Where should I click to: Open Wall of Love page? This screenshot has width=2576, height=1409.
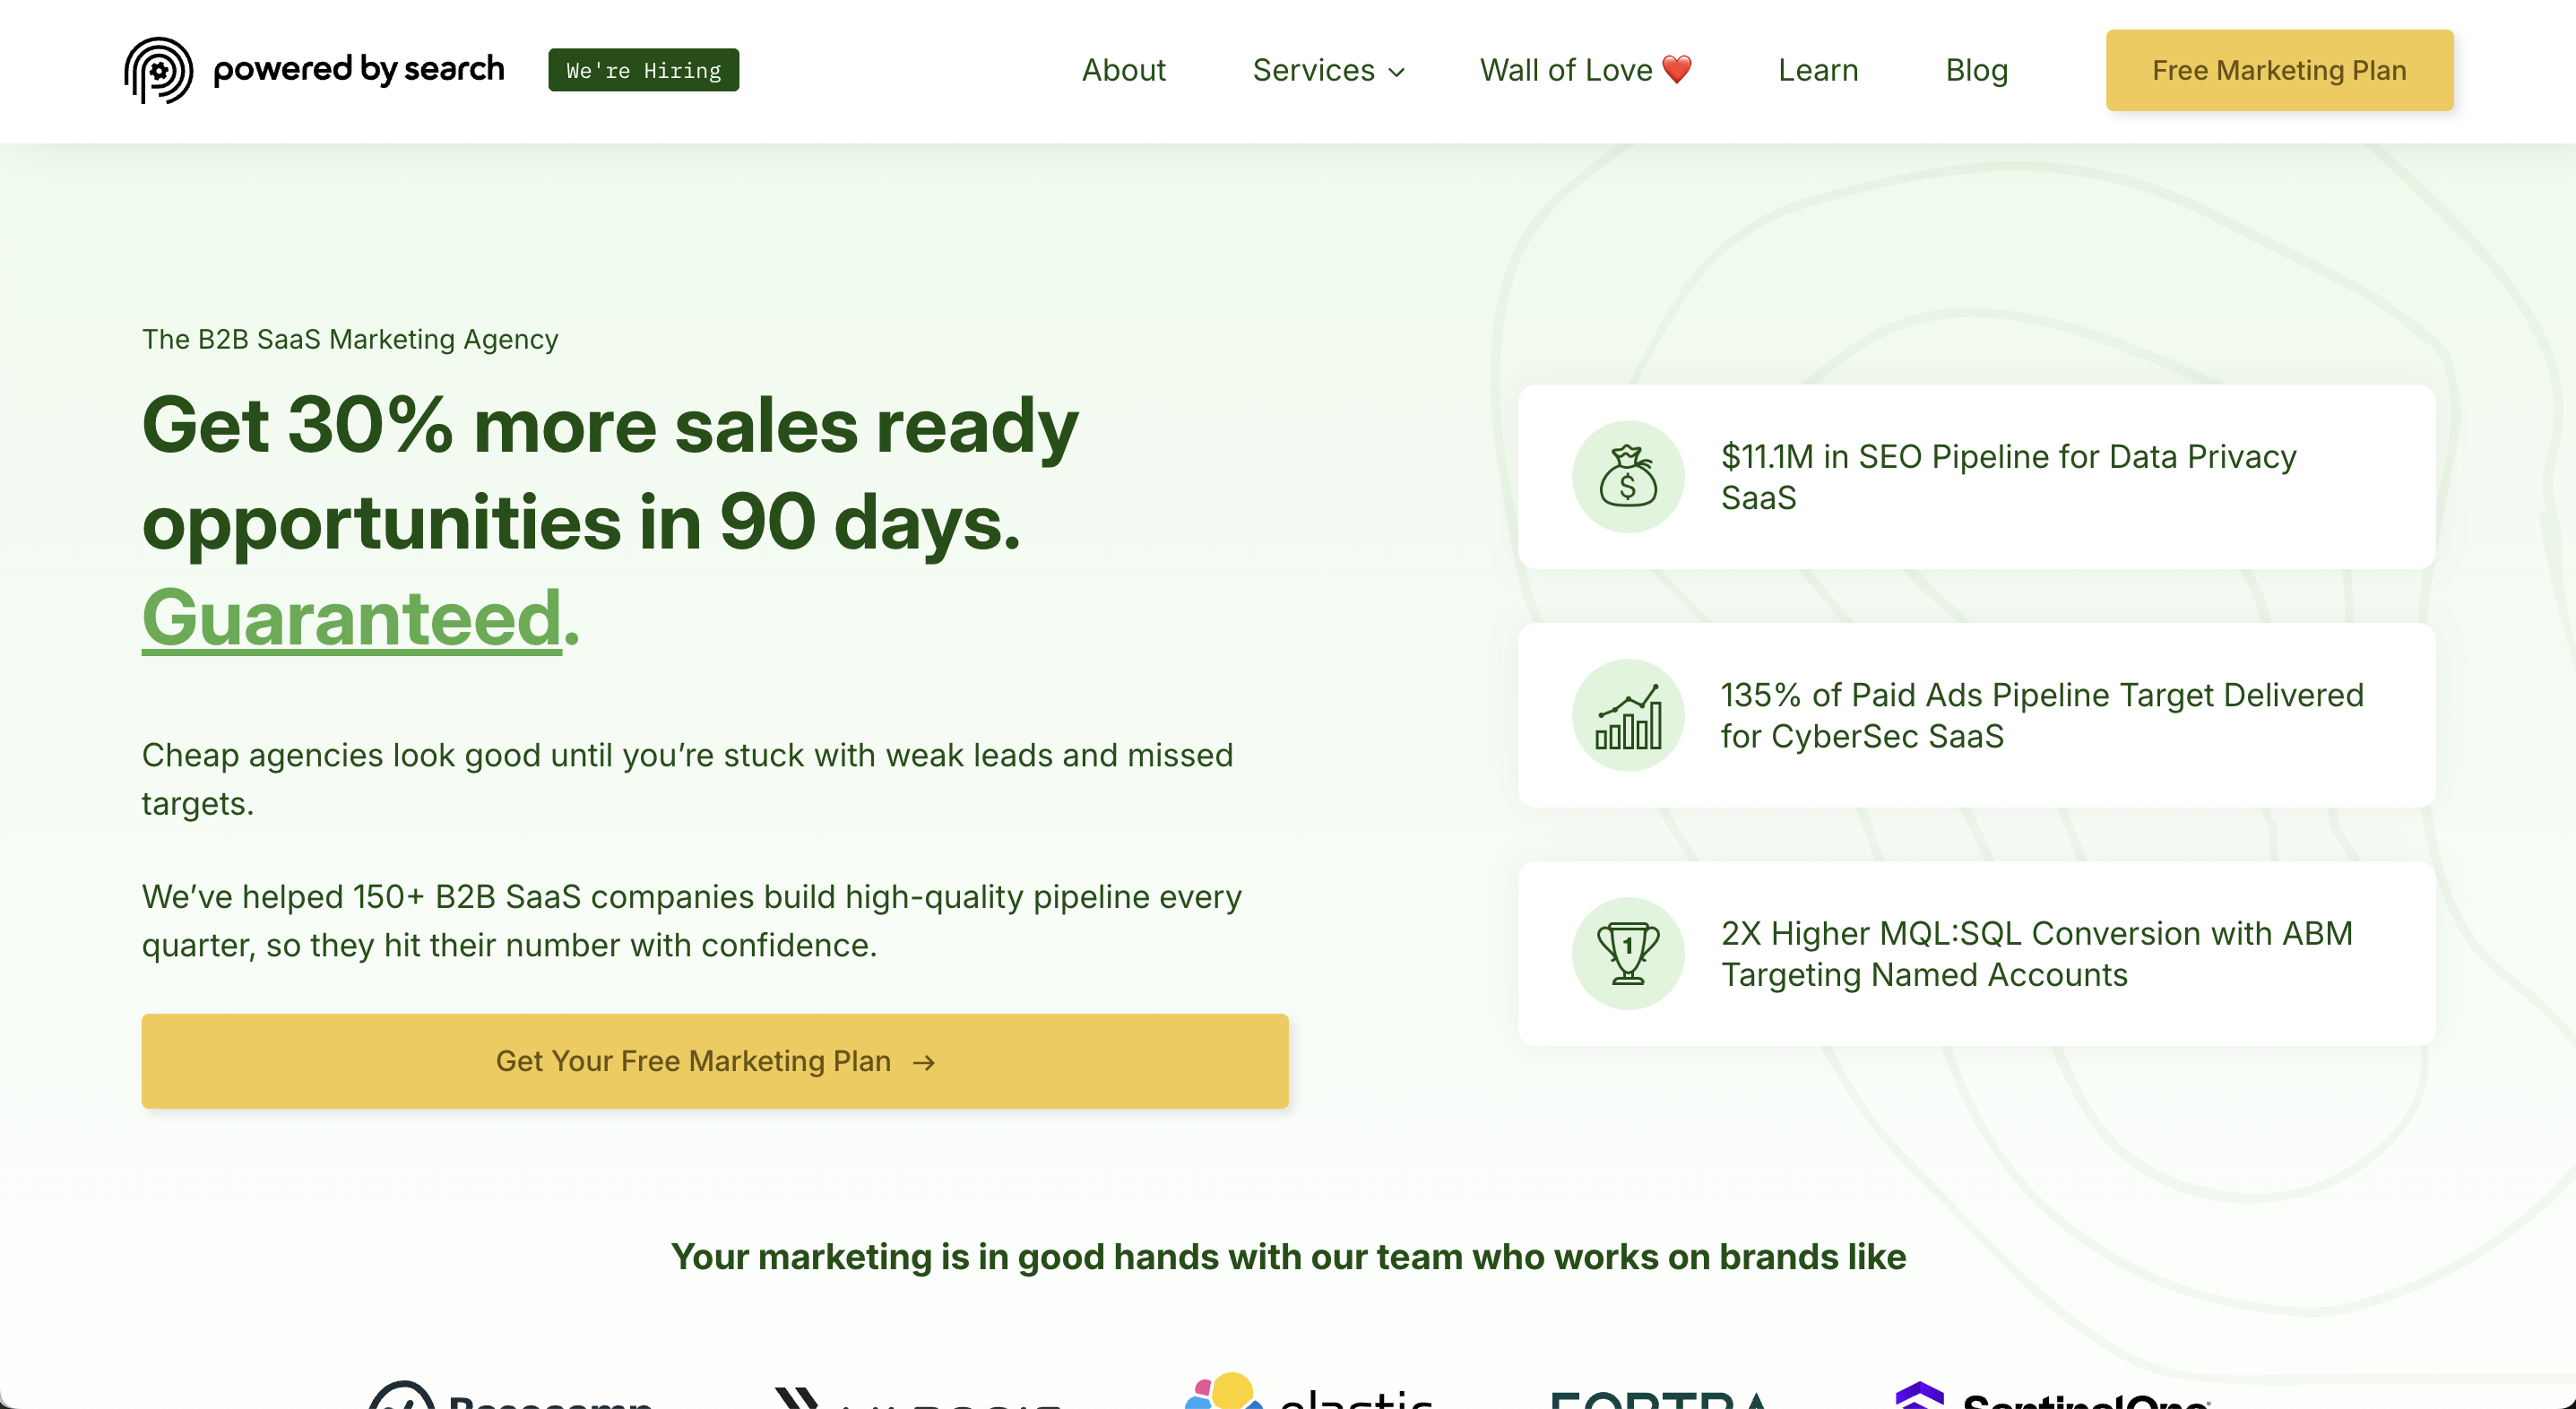[1565, 70]
